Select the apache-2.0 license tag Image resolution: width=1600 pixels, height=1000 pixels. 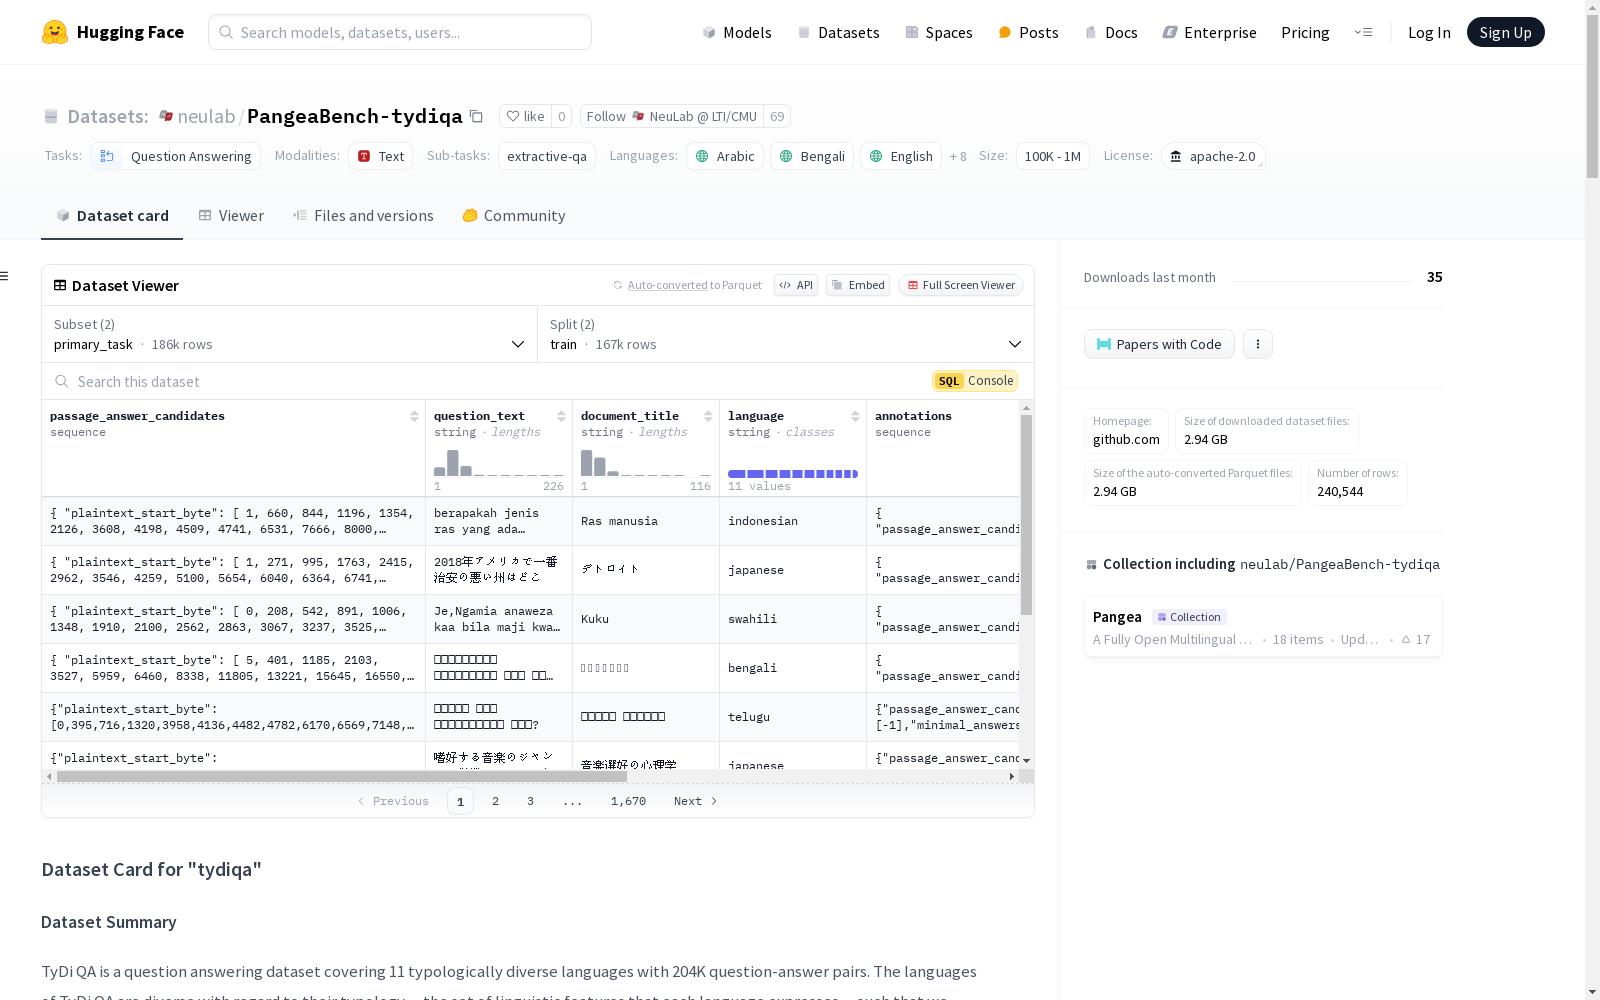[x=1213, y=156]
